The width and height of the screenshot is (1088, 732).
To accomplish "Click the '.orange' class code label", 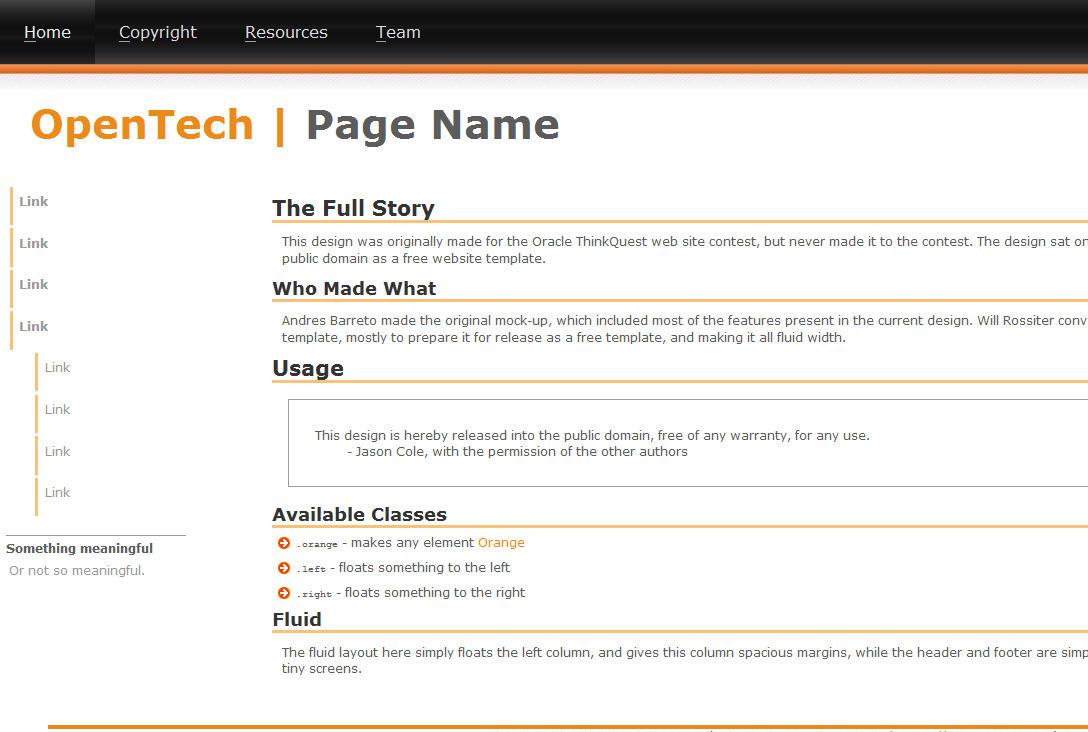I will click(317, 544).
